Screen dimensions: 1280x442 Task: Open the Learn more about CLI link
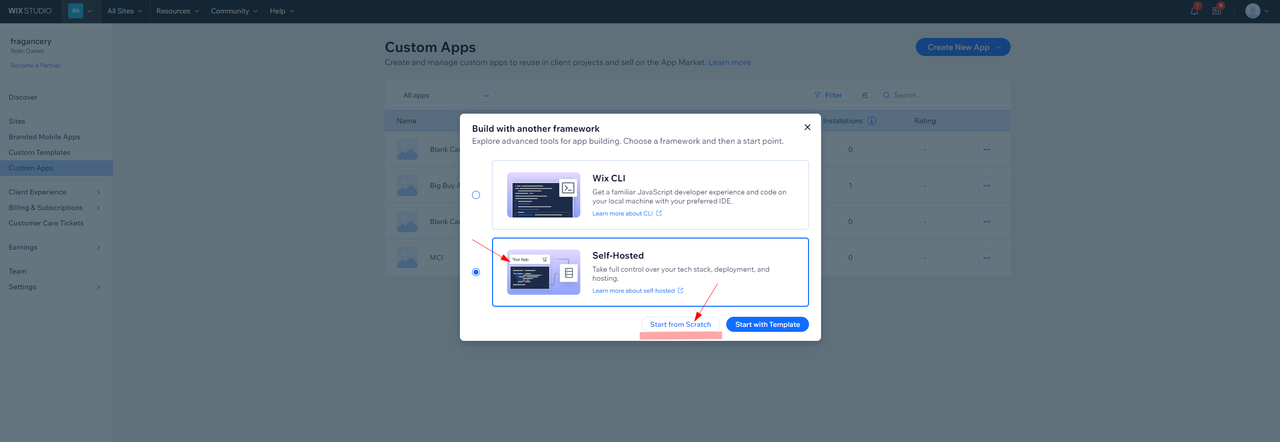[626, 213]
